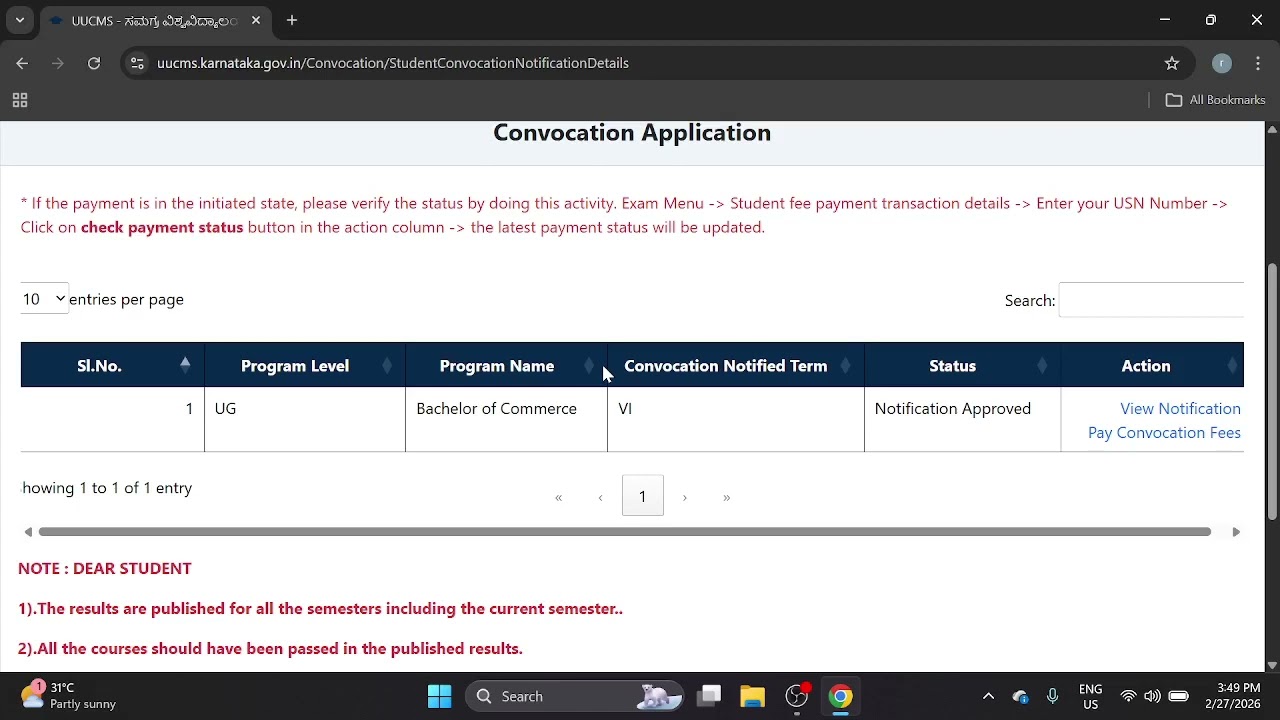1280x720 pixels.
Task: Open weather widget 31°C Partly sunny
Action: [x=68, y=696]
